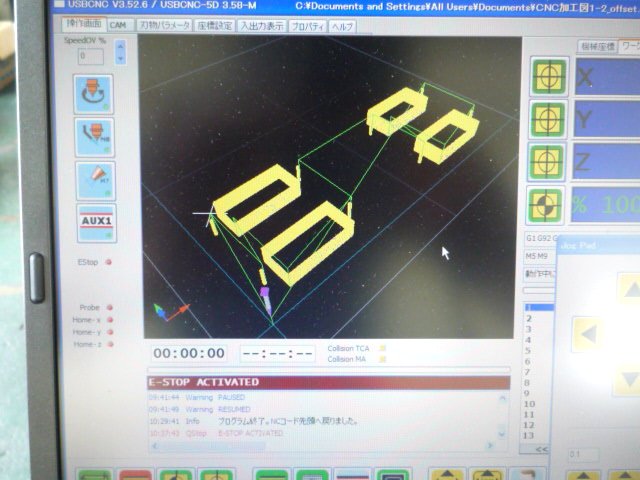Click the SpeedOV % value field
This screenshot has height=480, width=640.
click(93, 58)
